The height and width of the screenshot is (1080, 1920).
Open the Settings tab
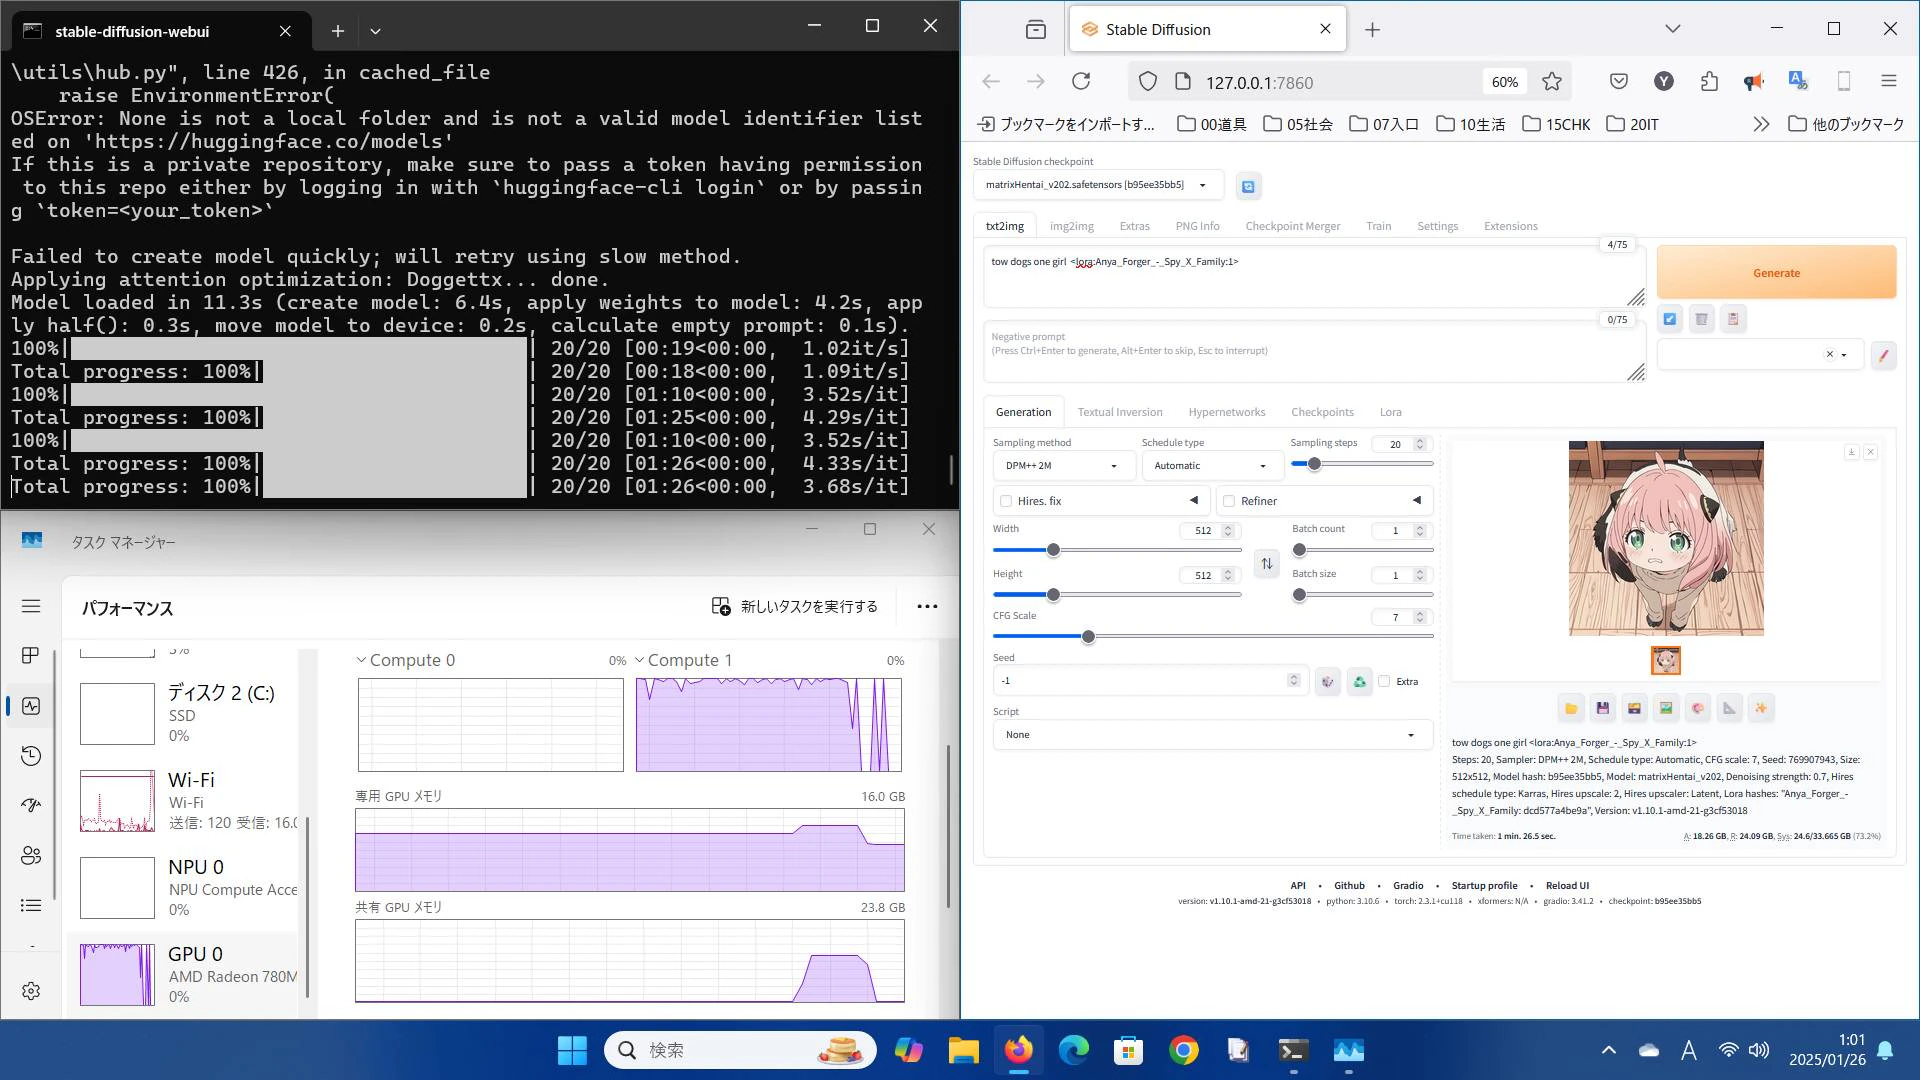[1437, 226]
